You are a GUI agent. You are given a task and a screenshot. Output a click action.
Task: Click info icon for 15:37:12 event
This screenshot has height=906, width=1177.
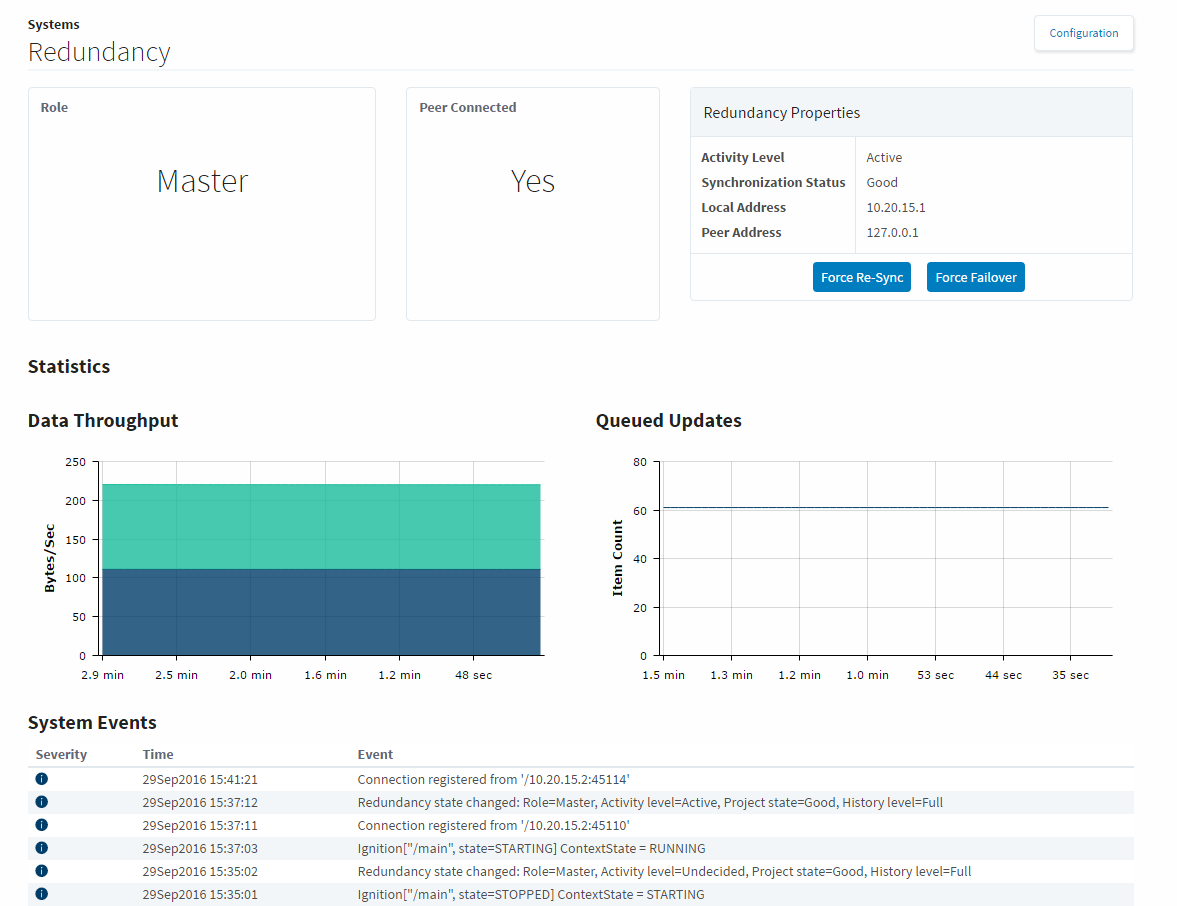pyautogui.click(x=42, y=802)
